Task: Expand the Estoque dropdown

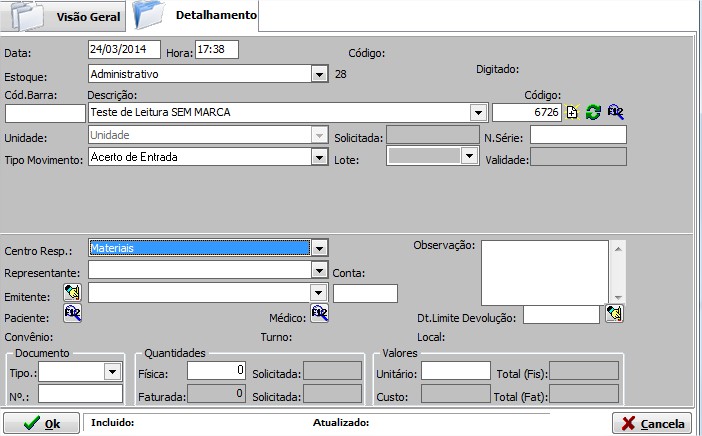Action: pos(319,73)
